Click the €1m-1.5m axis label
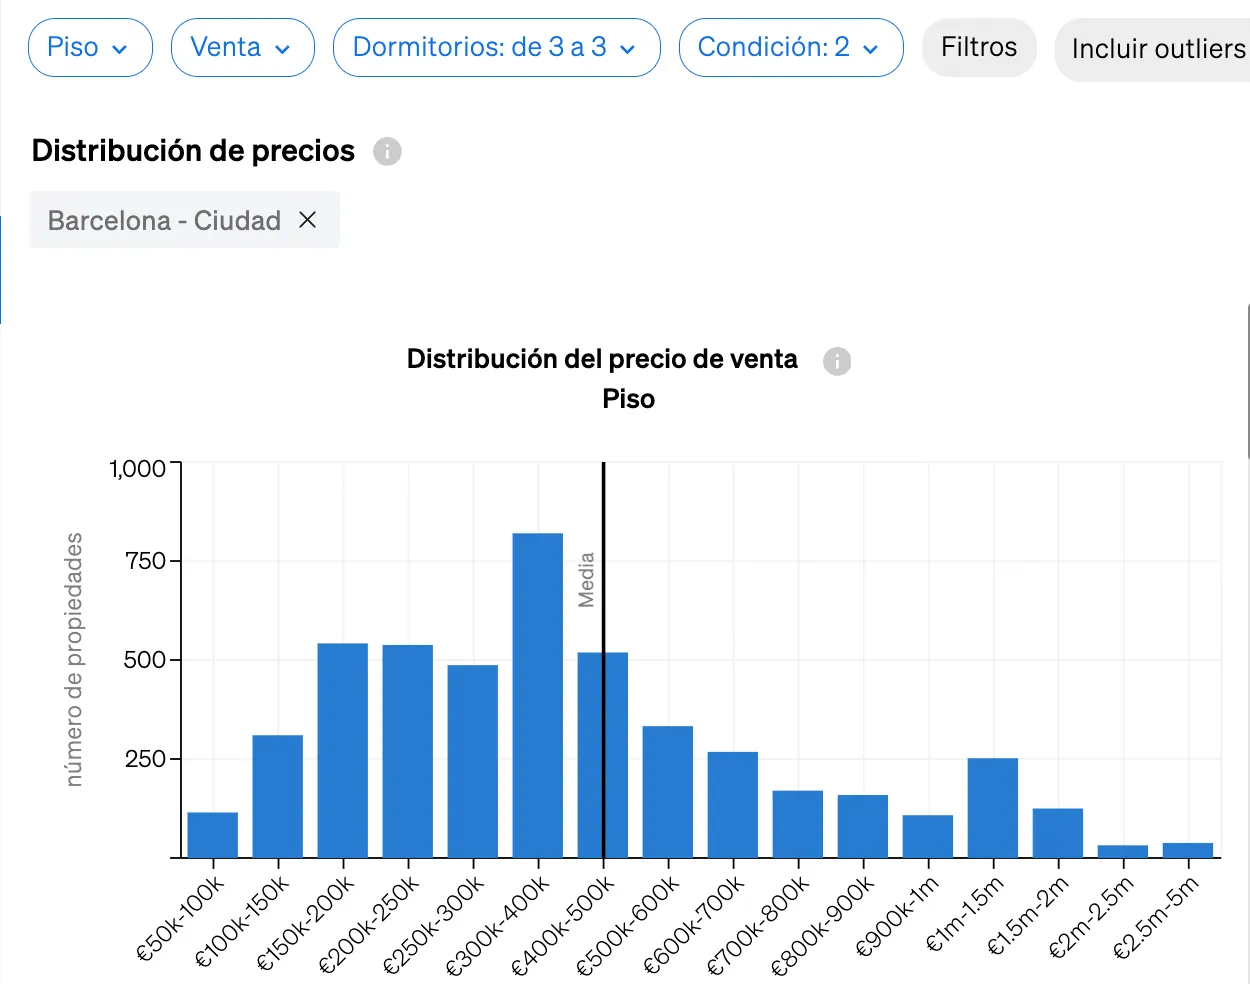Image resolution: width=1250 pixels, height=984 pixels. [x=965, y=915]
